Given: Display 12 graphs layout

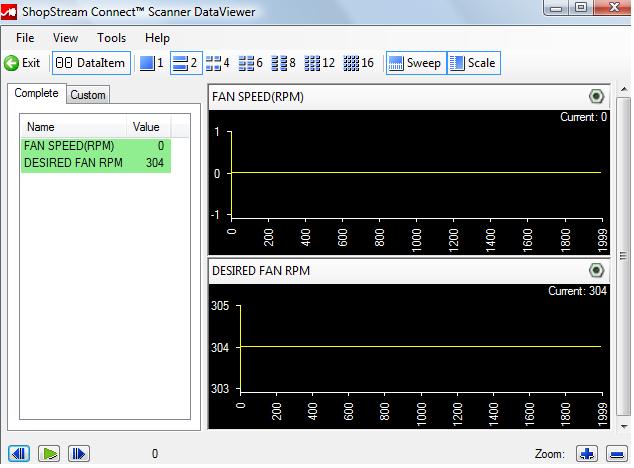Looking at the screenshot, I should [319, 63].
